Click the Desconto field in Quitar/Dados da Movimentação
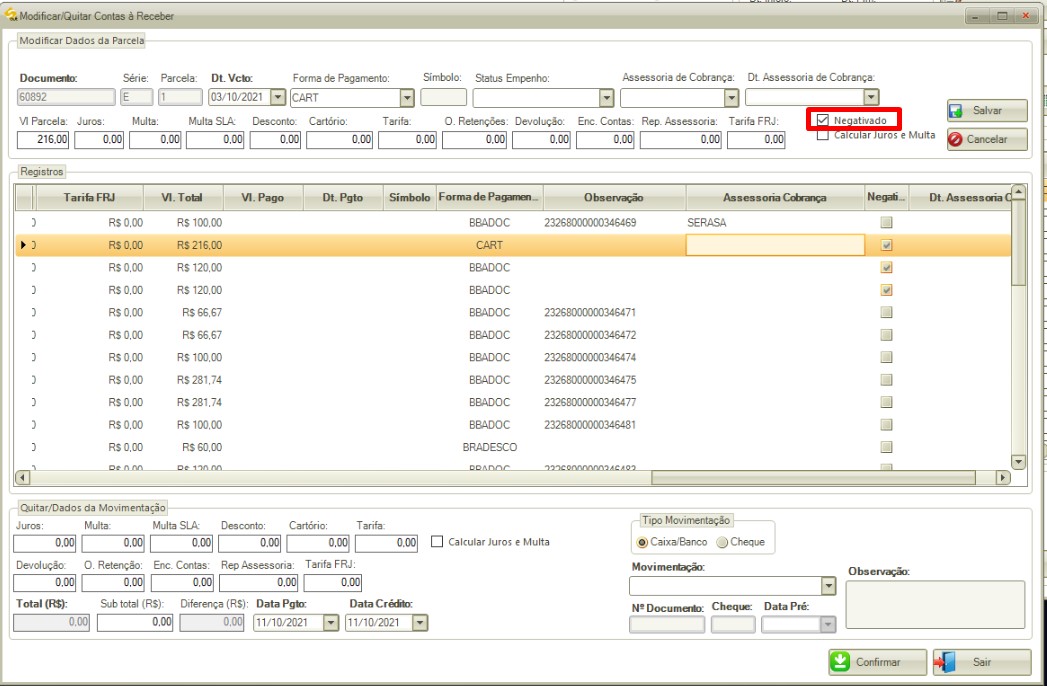 [x=250, y=543]
